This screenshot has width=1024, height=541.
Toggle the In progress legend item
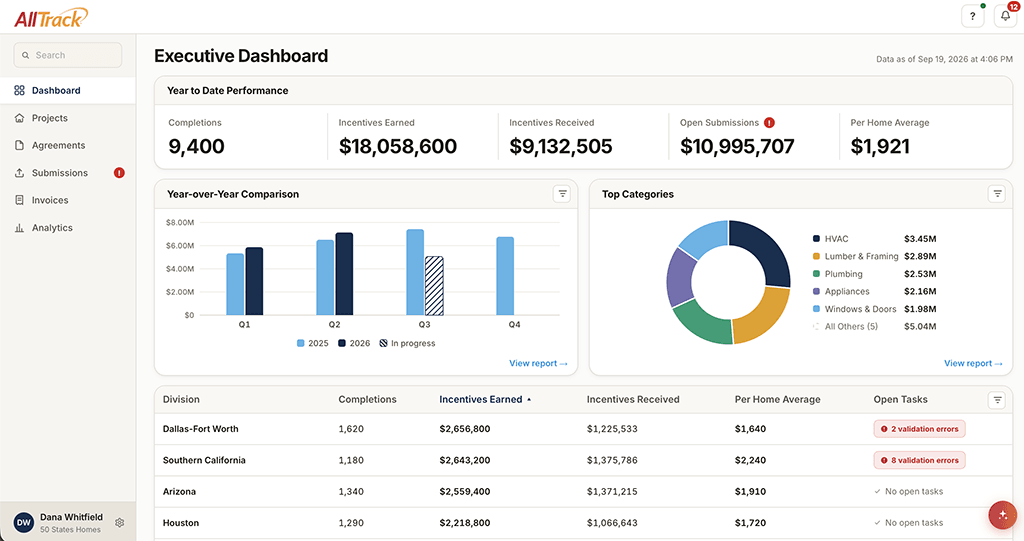[408, 343]
